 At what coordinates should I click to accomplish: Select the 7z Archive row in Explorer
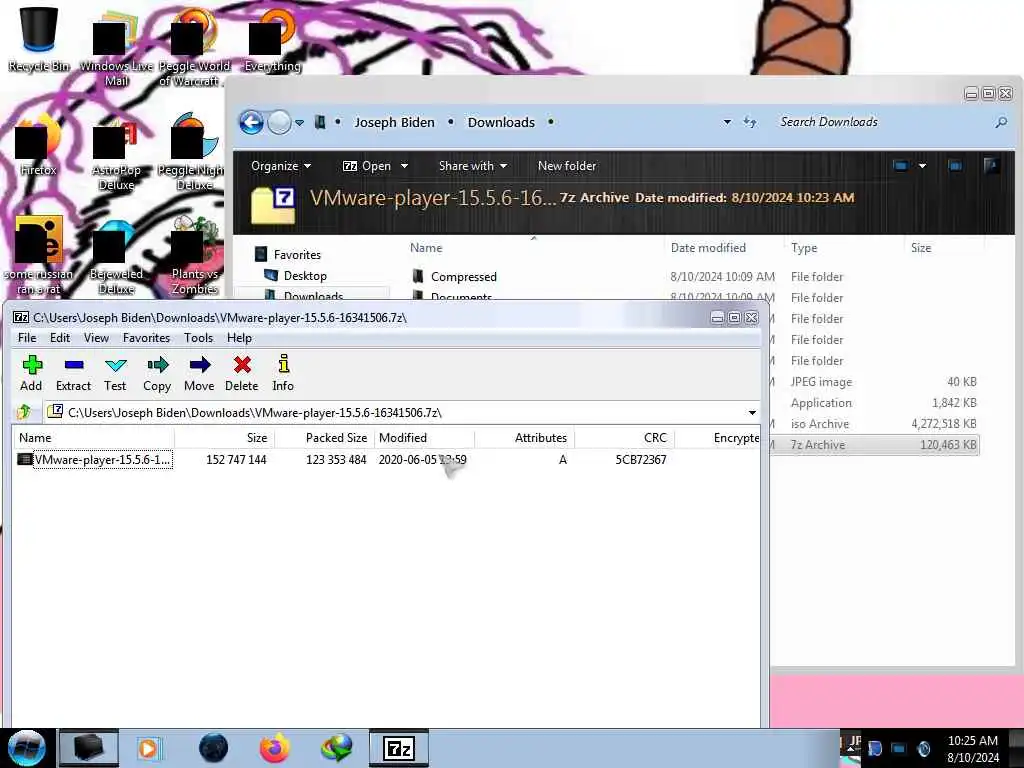click(x=874, y=445)
